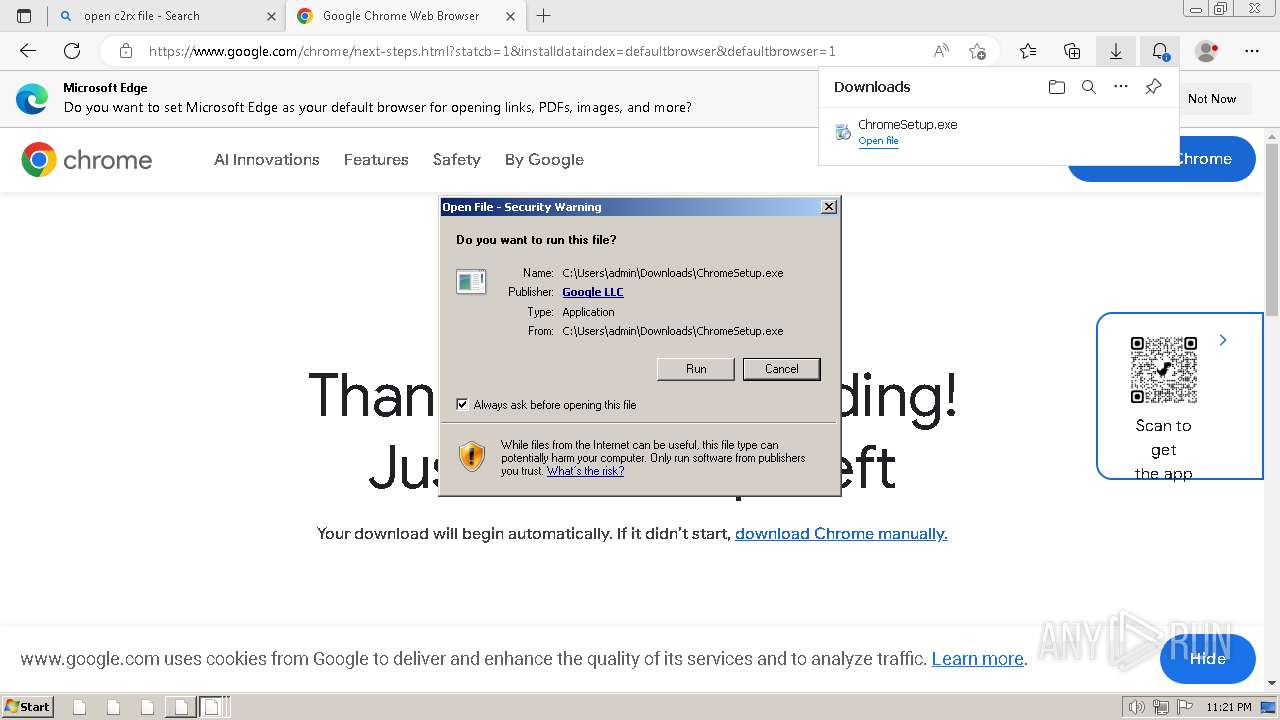Click the ChromeSetup.exe download icon
The image size is (1280, 720).
point(843,132)
